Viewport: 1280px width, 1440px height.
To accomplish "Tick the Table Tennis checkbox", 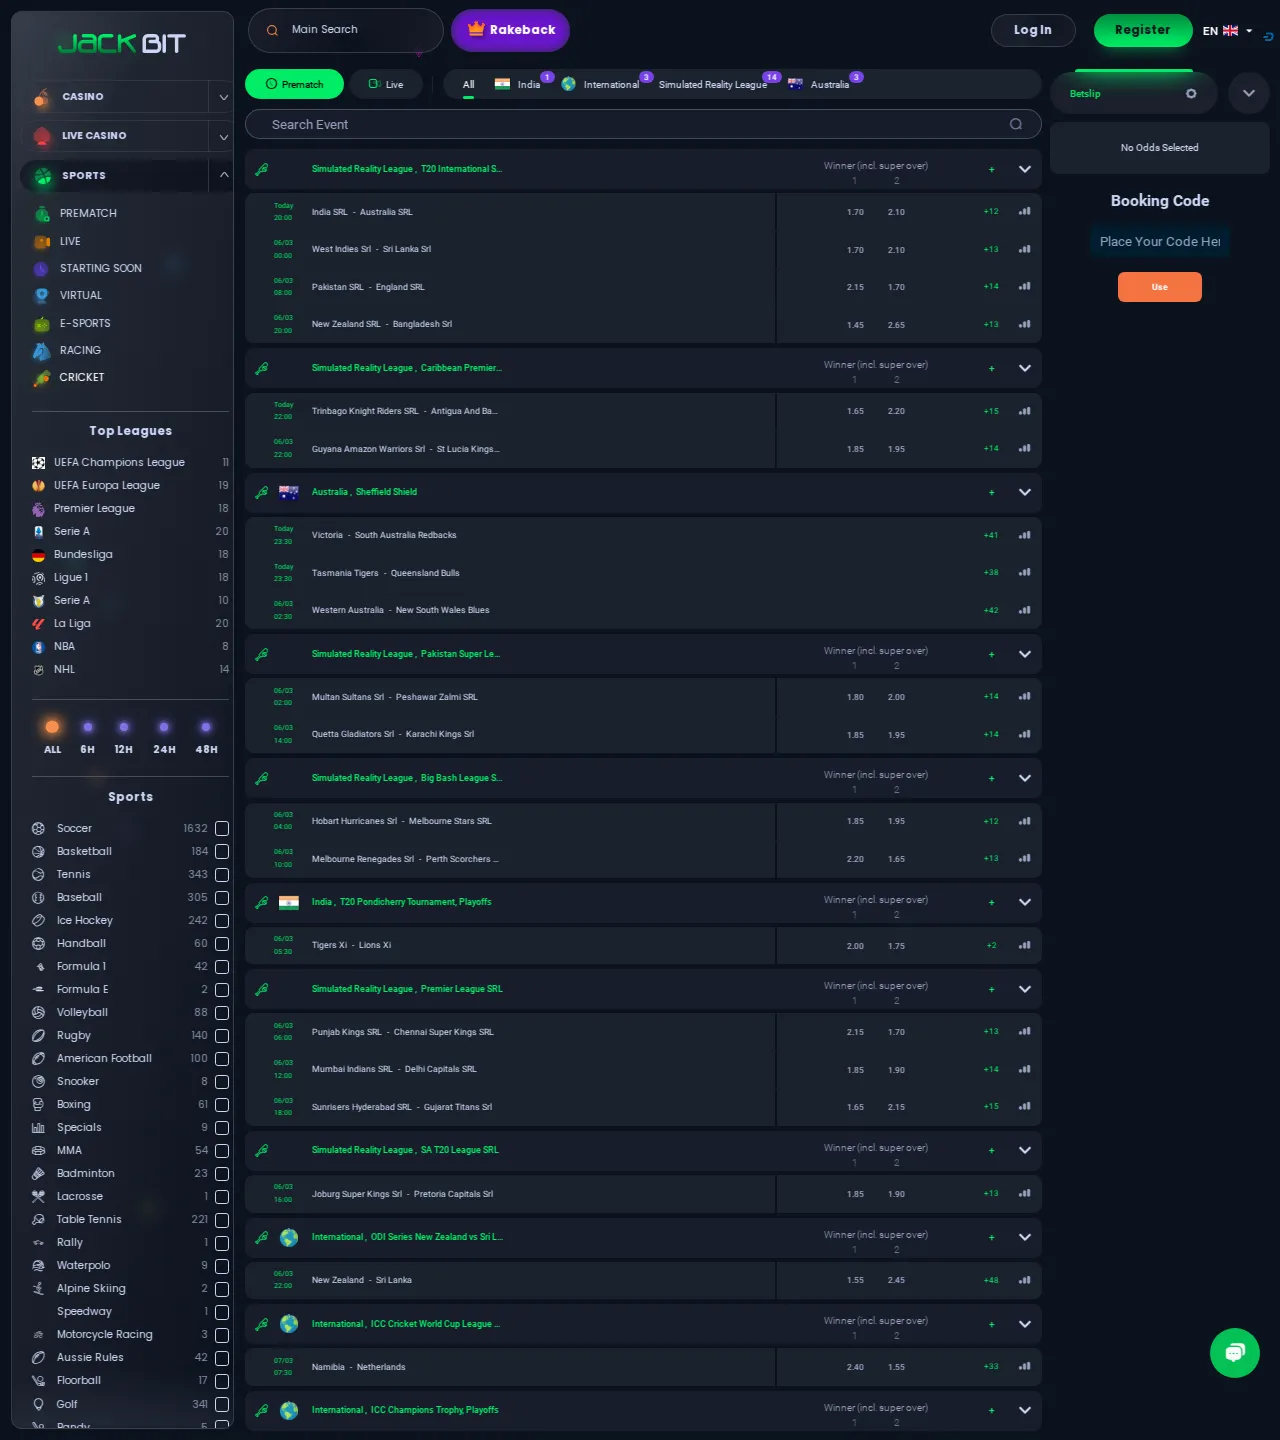I will pos(222,1219).
